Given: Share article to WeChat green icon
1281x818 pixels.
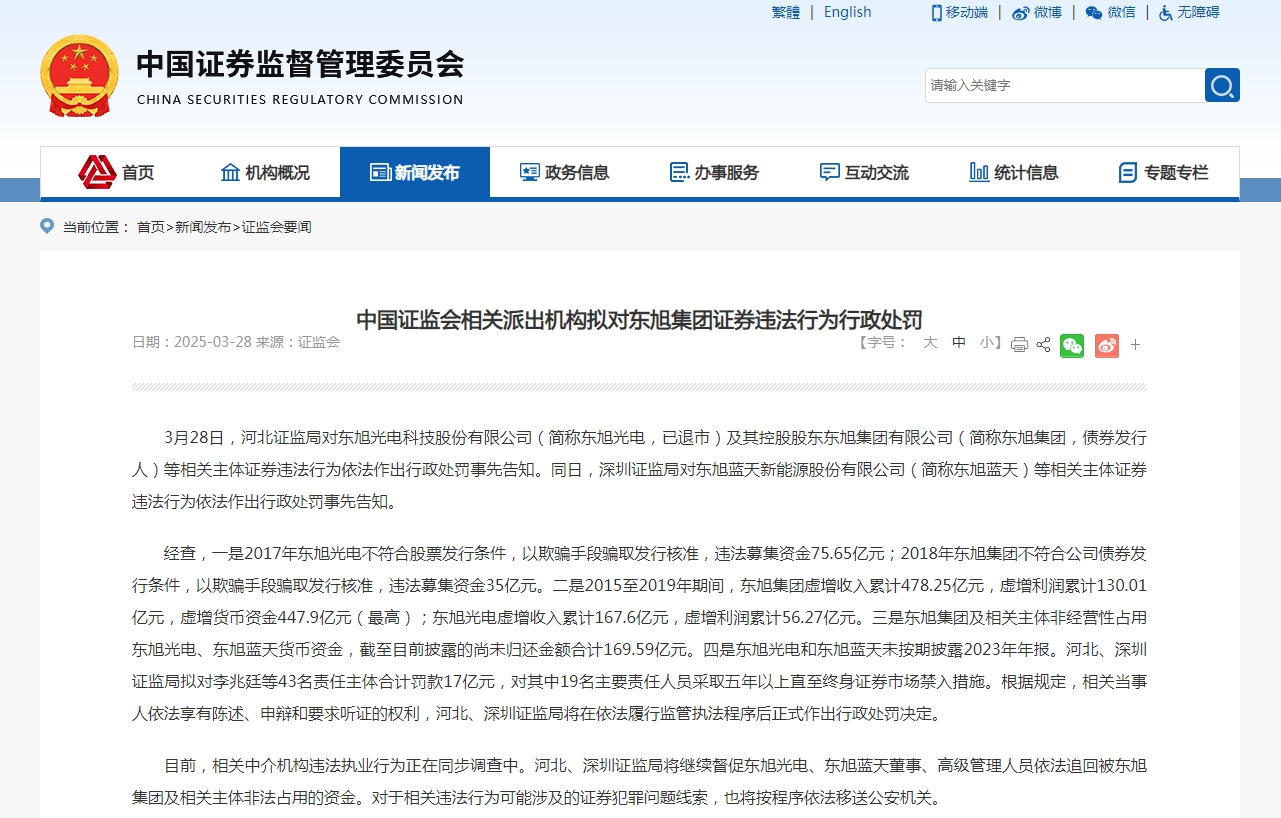Looking at the screenshot, I should [x=1072, y=346].
